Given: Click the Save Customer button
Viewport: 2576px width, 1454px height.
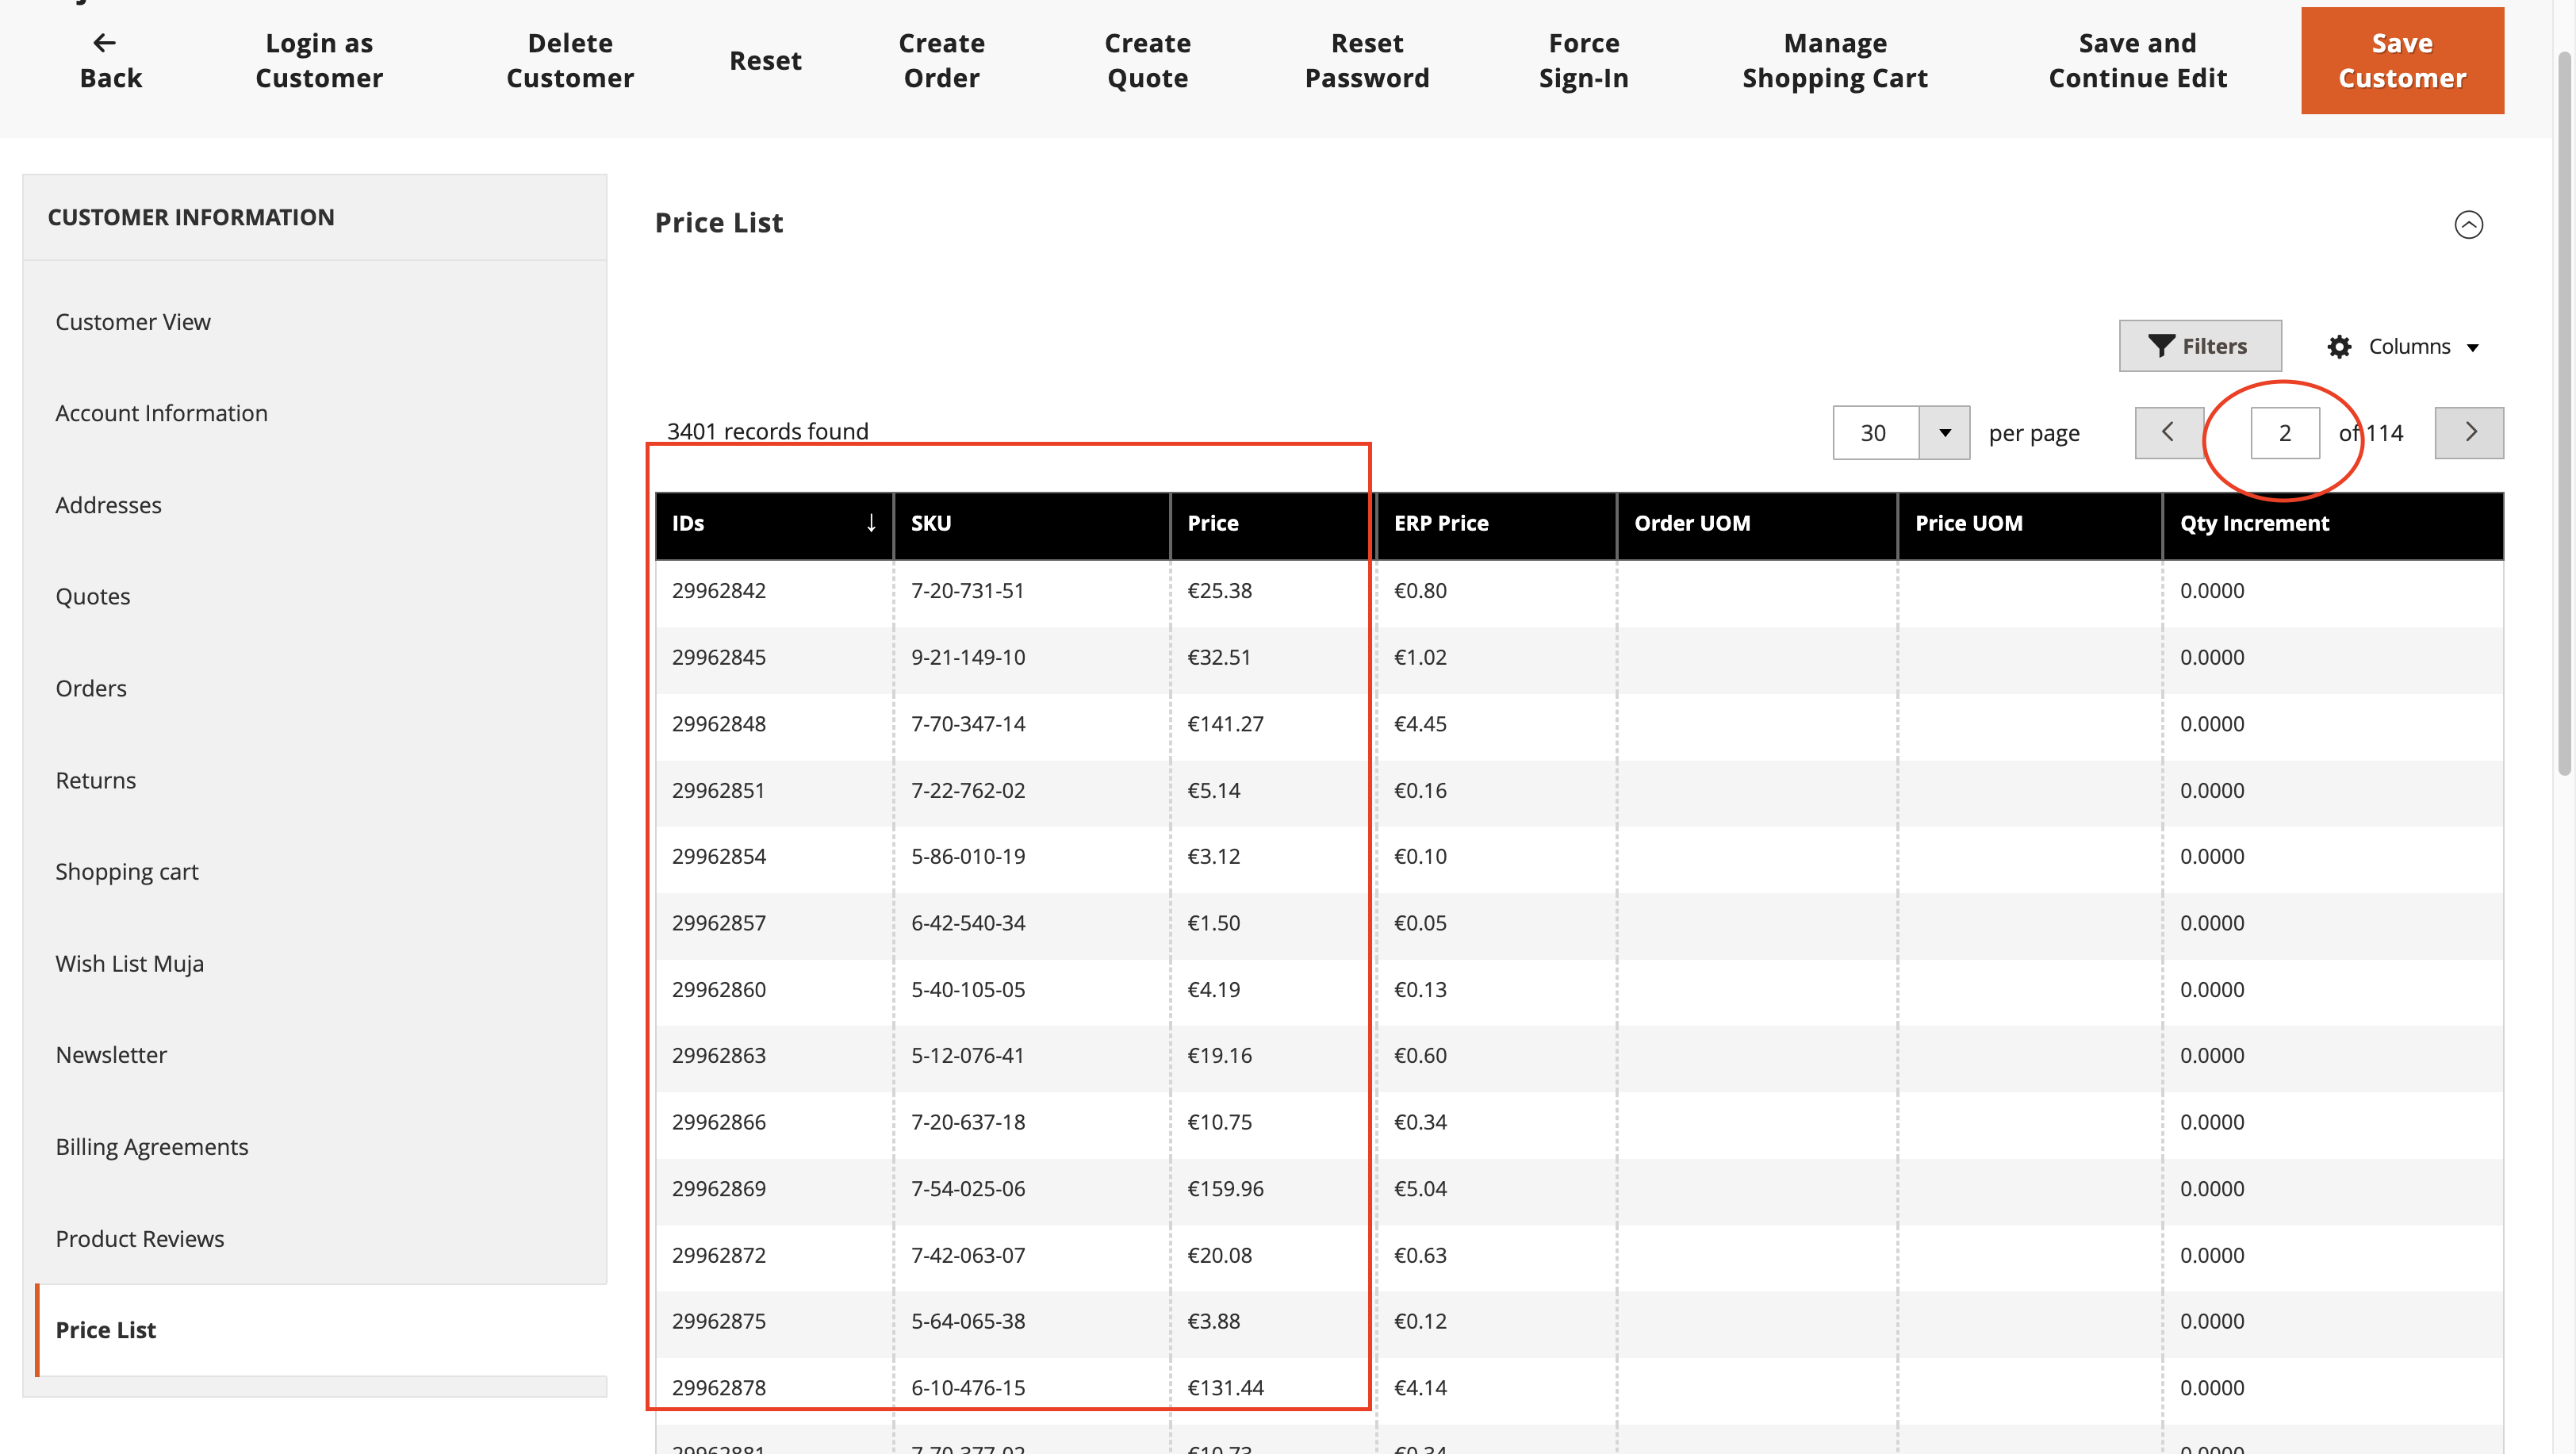Looking at the screenshot, I should (2402, 60).
